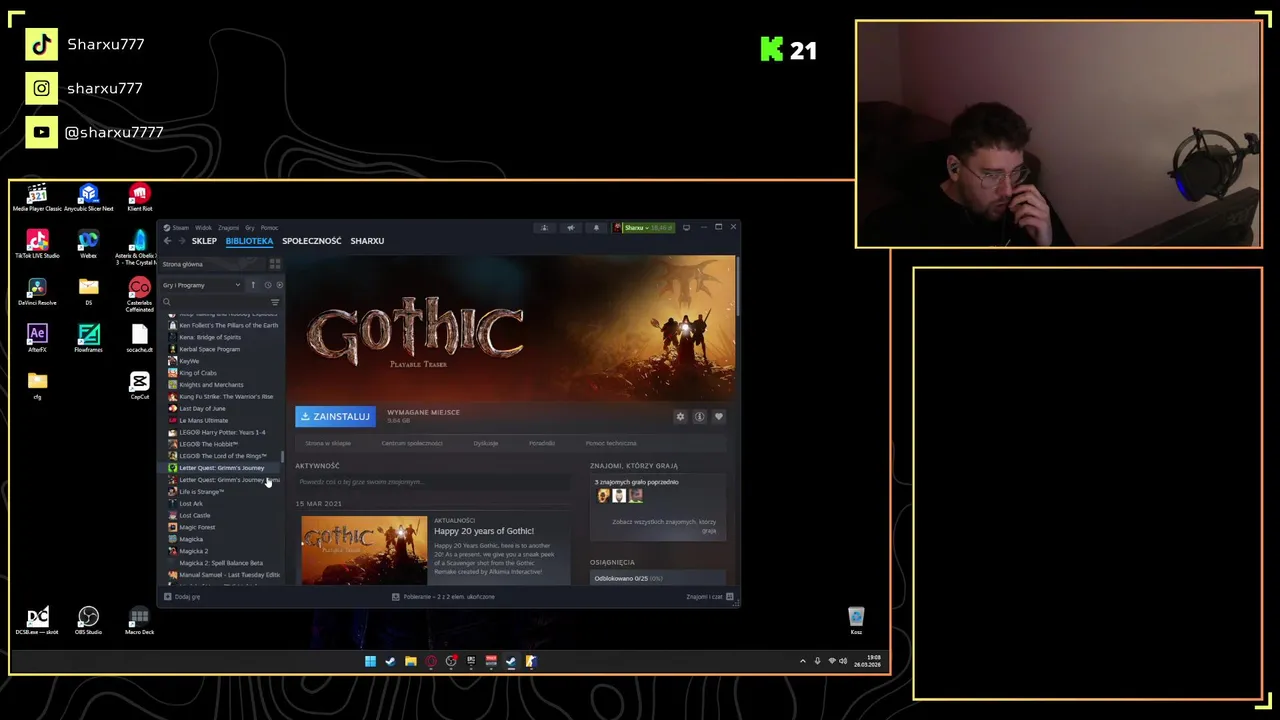Open the Strona w sklepie link
The height and width of the screenshot is (720, 1280).
pyautogui.click(x=328, y=443)
